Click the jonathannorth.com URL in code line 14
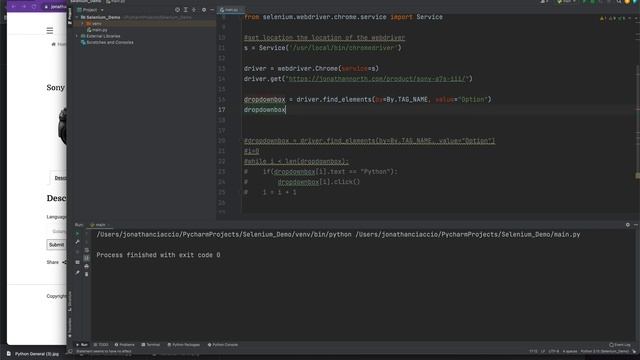Screen dimensions: 640x360 376,79
